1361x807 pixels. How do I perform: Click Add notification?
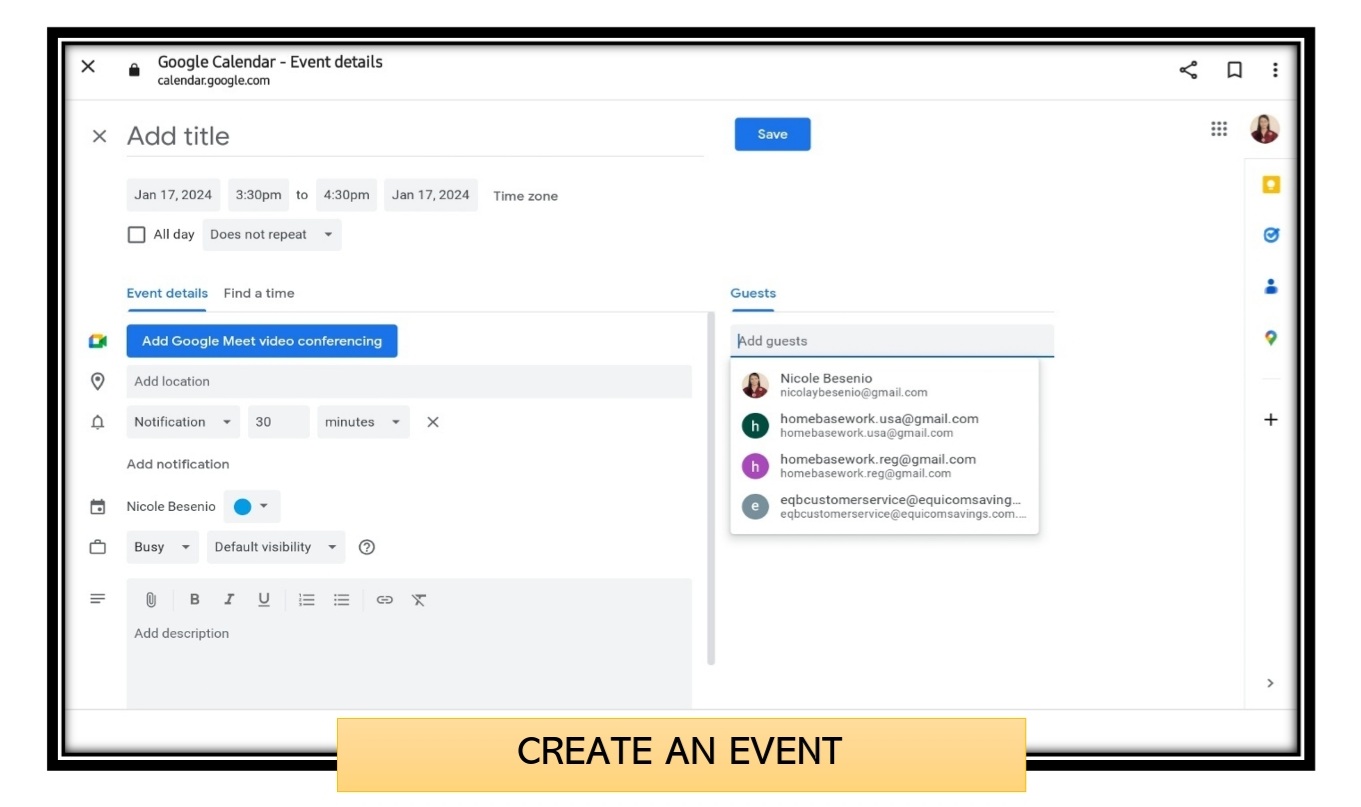pyautogui.click(x=178, y=464)
